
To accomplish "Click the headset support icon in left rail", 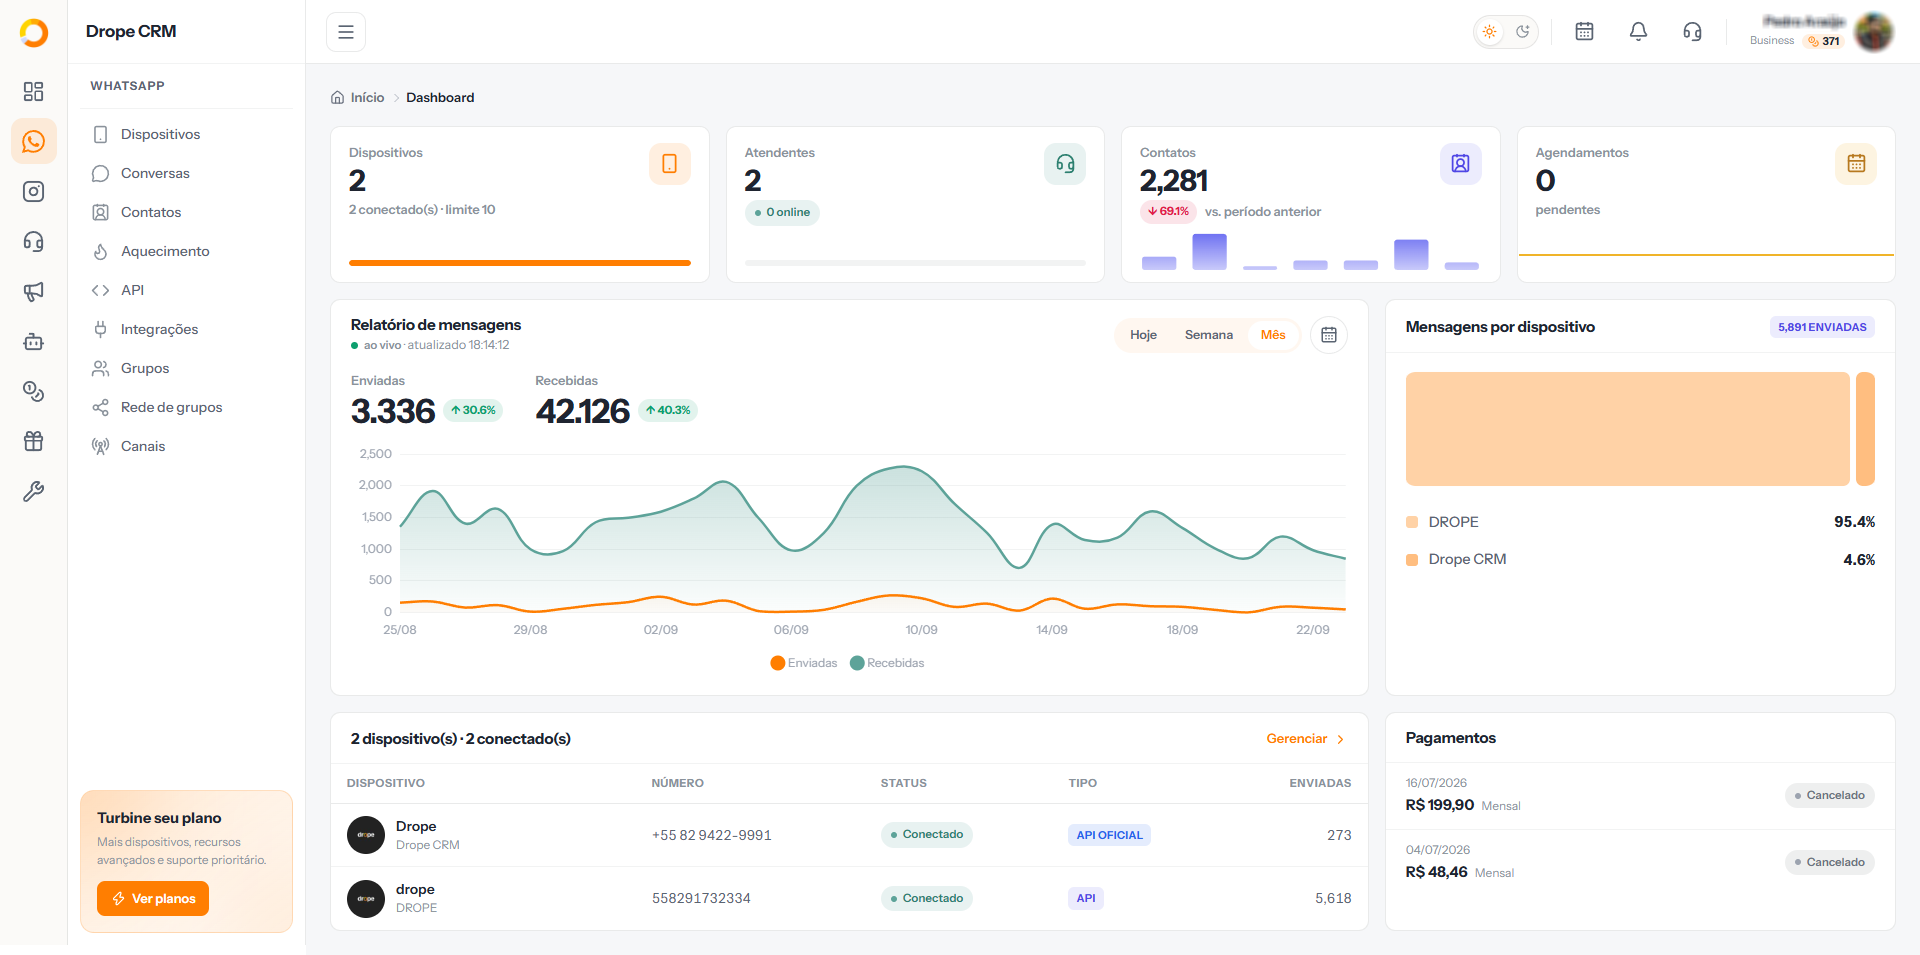I will pyautogui.click(x=33, y=242).
